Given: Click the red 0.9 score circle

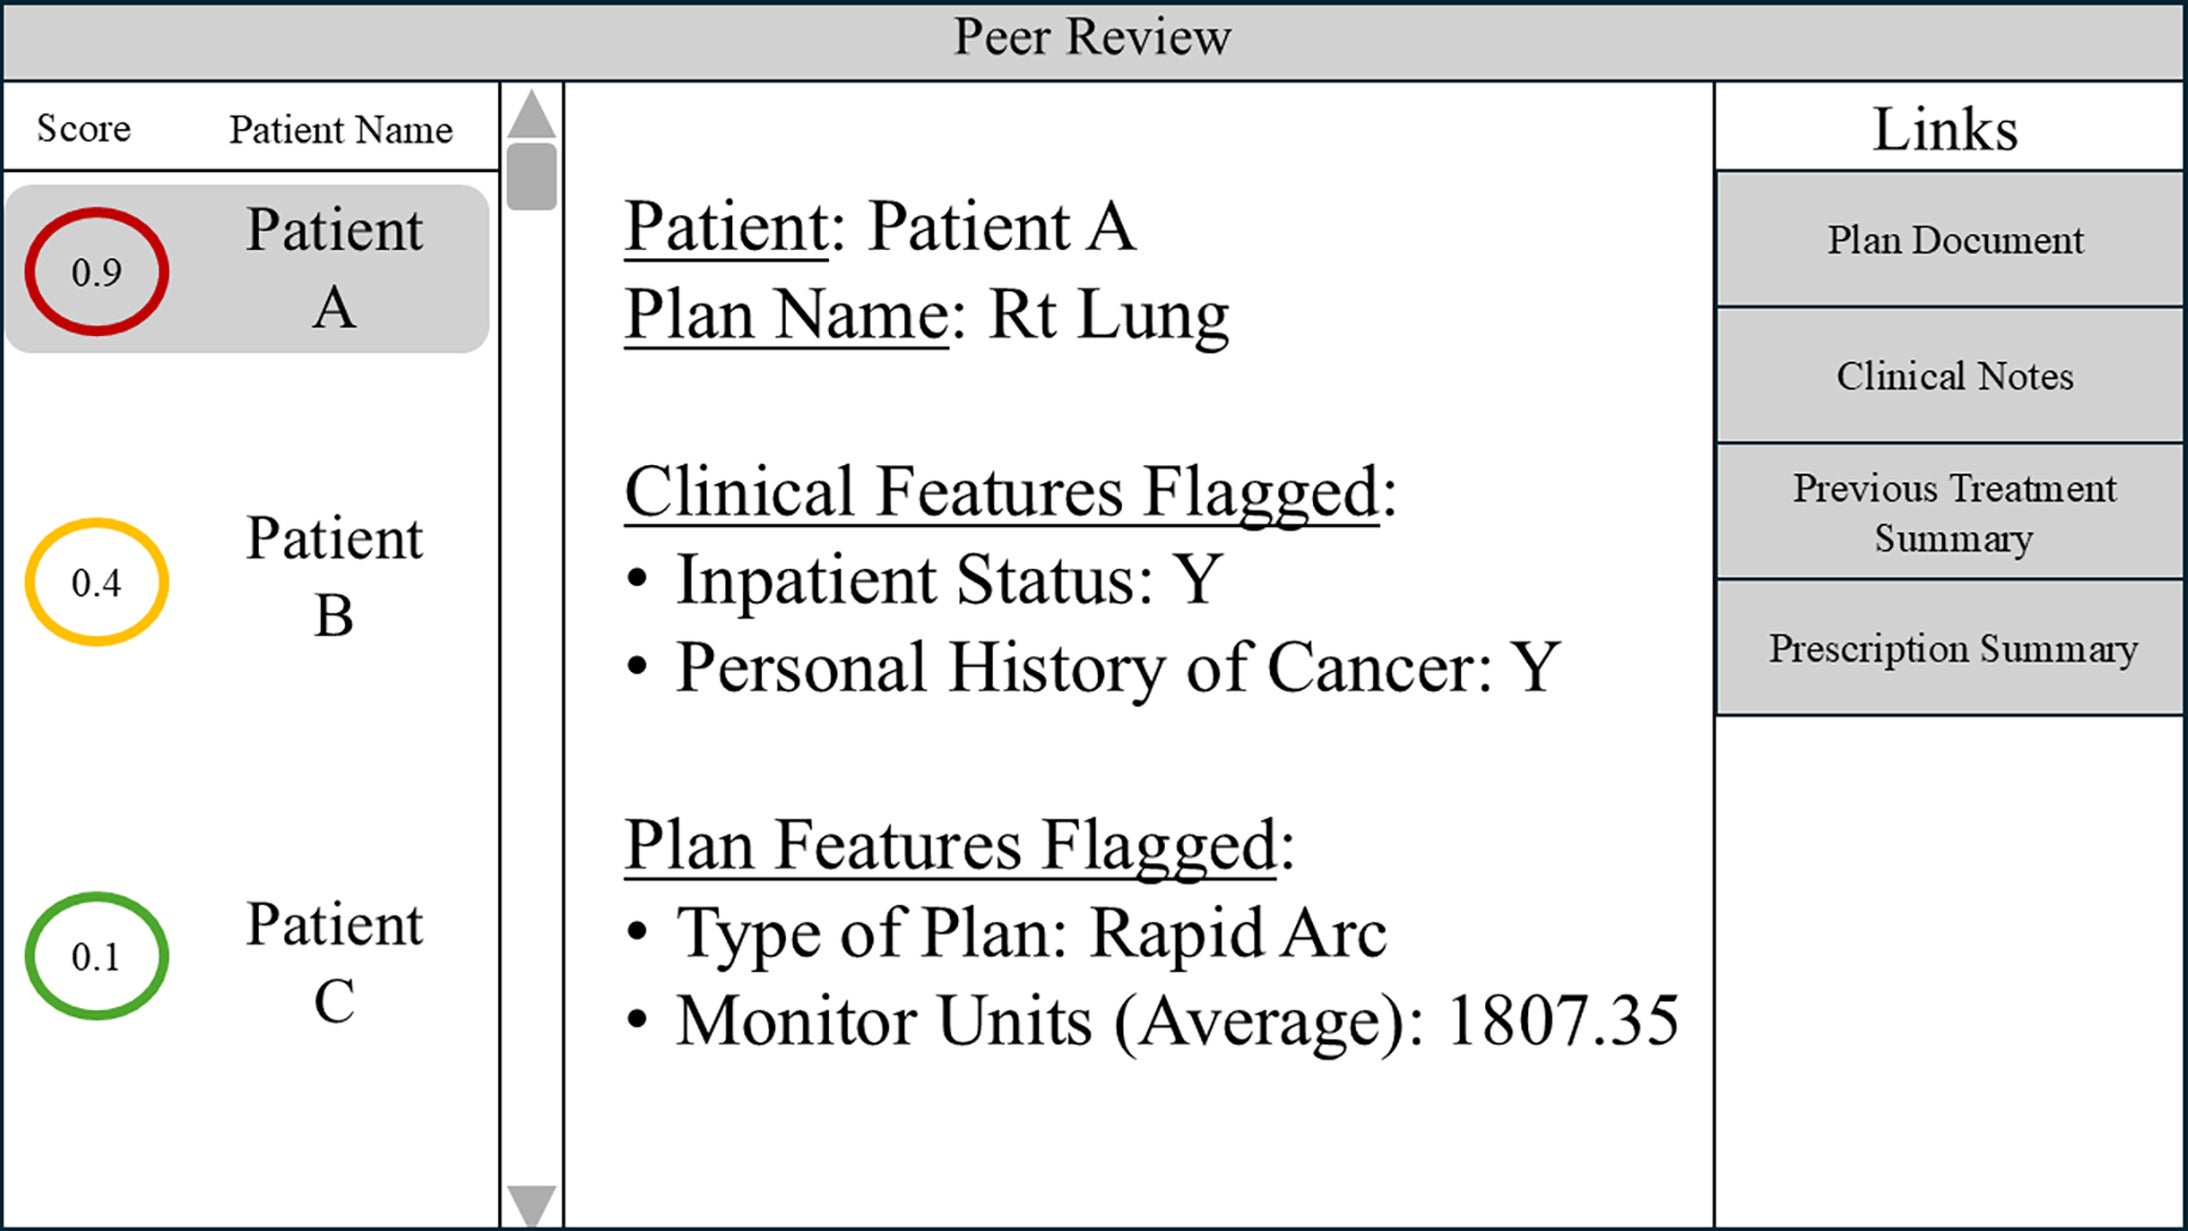Looking at the screenshot, I should [x=97, y=272].
